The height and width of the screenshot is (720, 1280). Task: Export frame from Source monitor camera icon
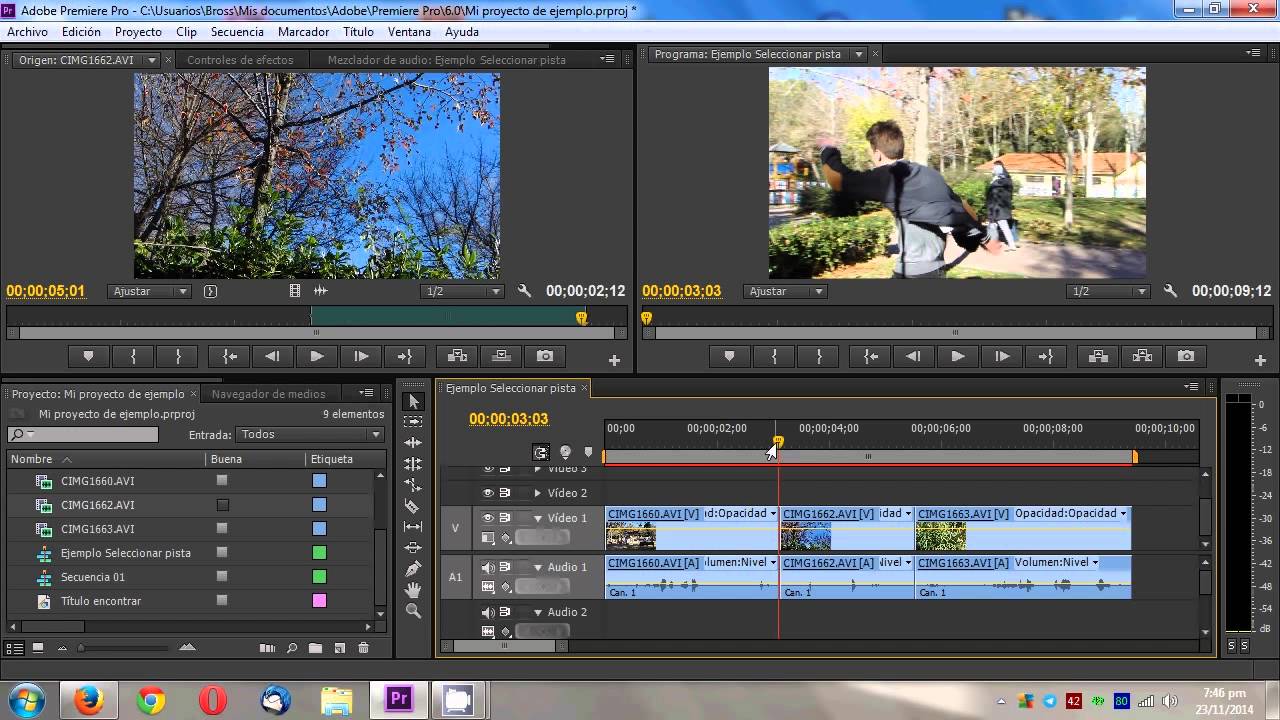[545, 356]
